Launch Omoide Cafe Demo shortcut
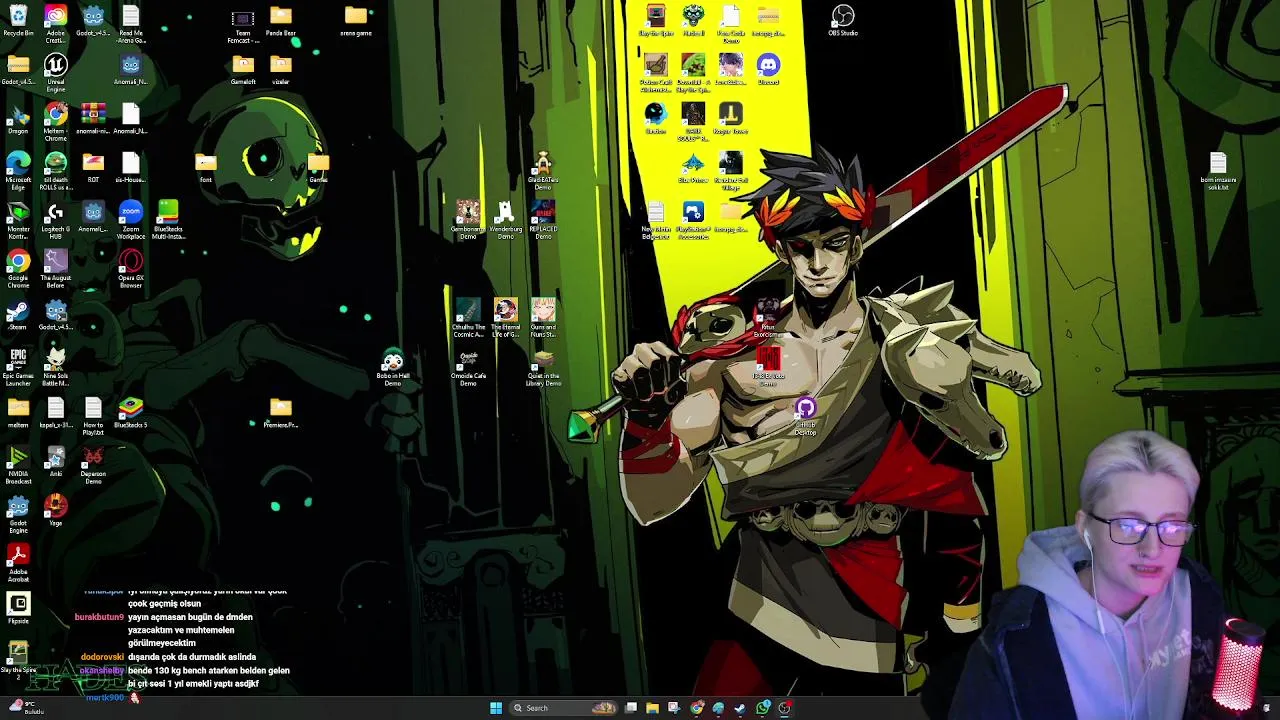 click(x=468, y=367)
